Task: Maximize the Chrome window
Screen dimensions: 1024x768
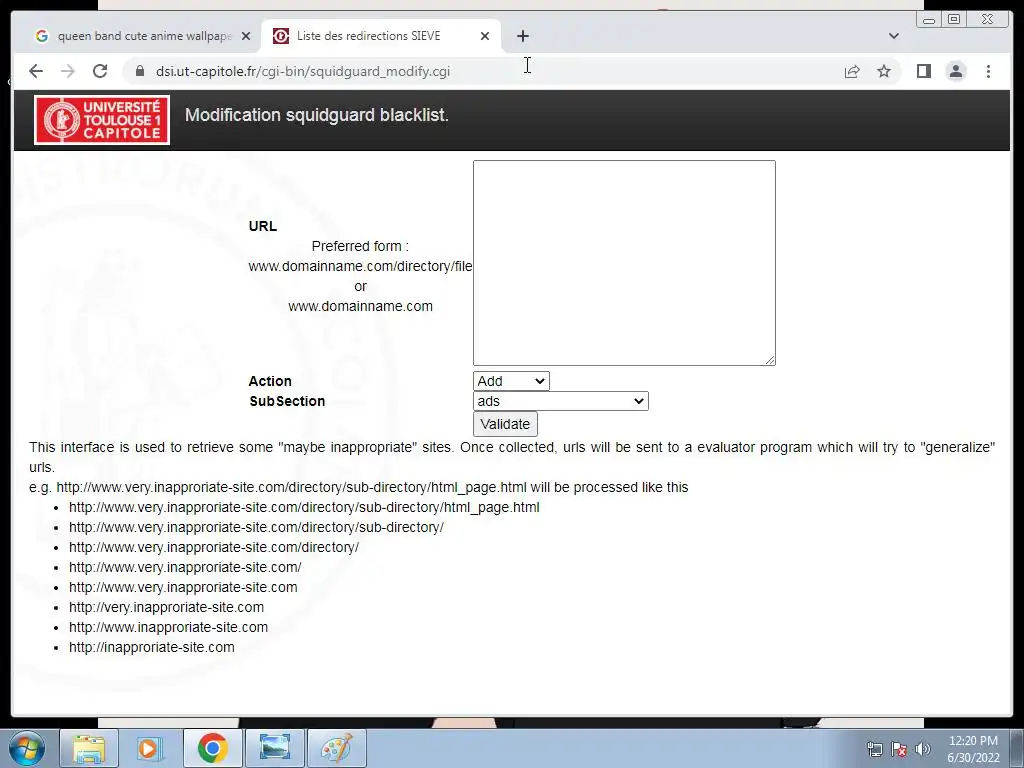Action: 953,20
